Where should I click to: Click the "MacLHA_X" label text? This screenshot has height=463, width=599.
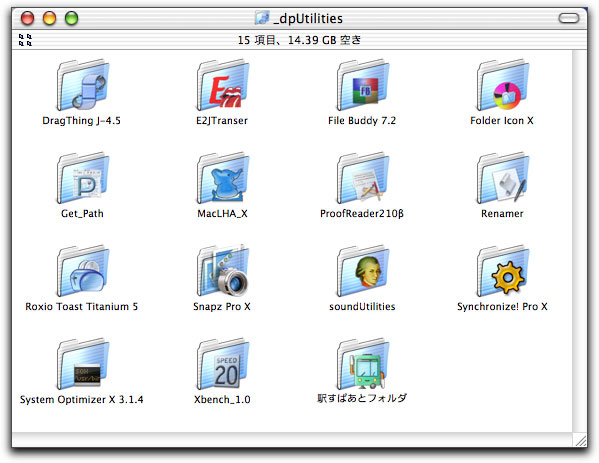(x=222, y=214)
